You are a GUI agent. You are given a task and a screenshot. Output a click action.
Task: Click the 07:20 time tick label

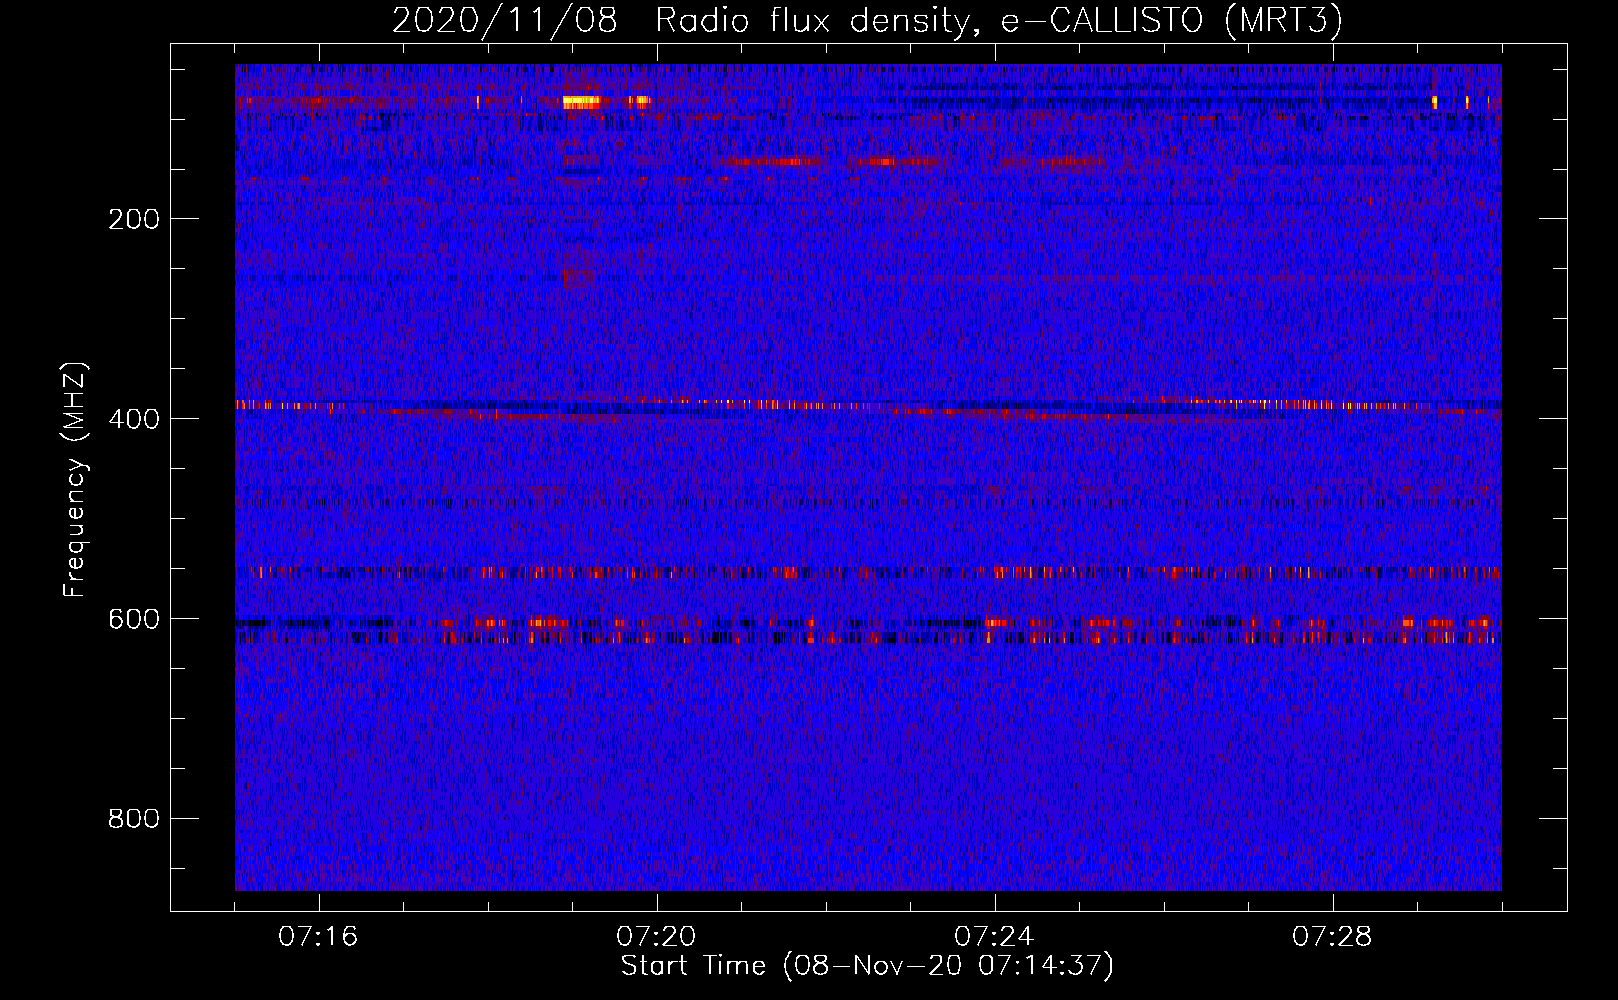[x=656, y=937]
